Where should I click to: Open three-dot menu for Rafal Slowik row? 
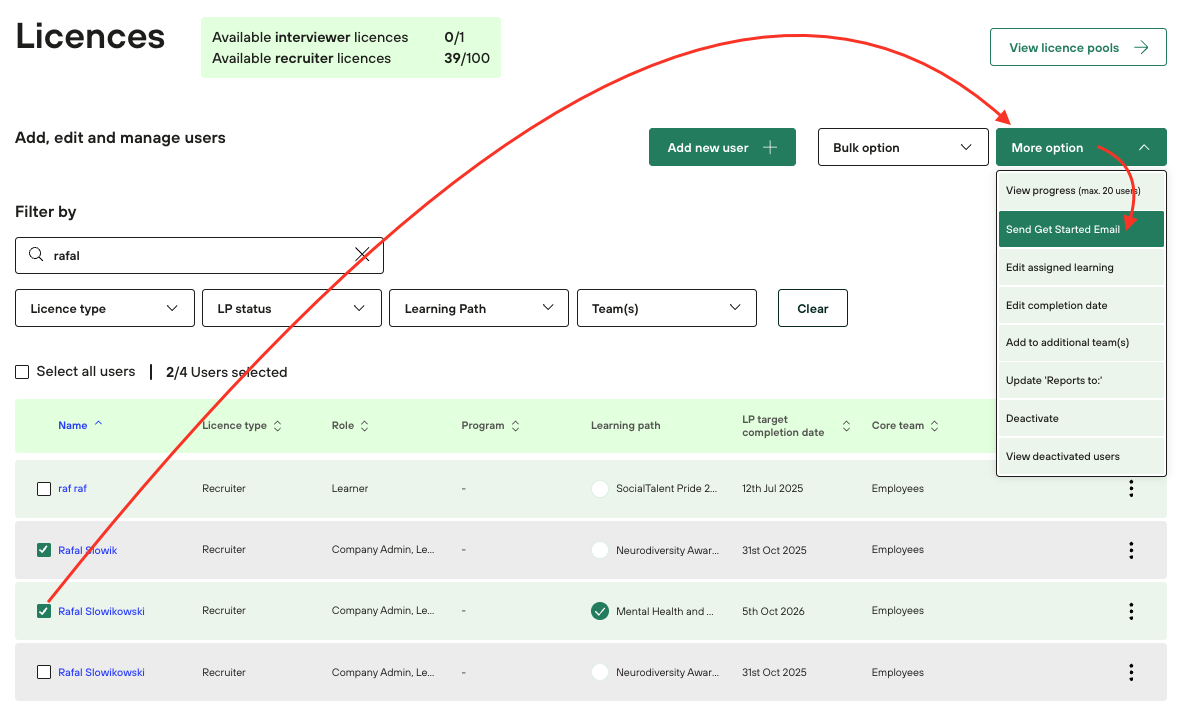tap(1131, 550)
